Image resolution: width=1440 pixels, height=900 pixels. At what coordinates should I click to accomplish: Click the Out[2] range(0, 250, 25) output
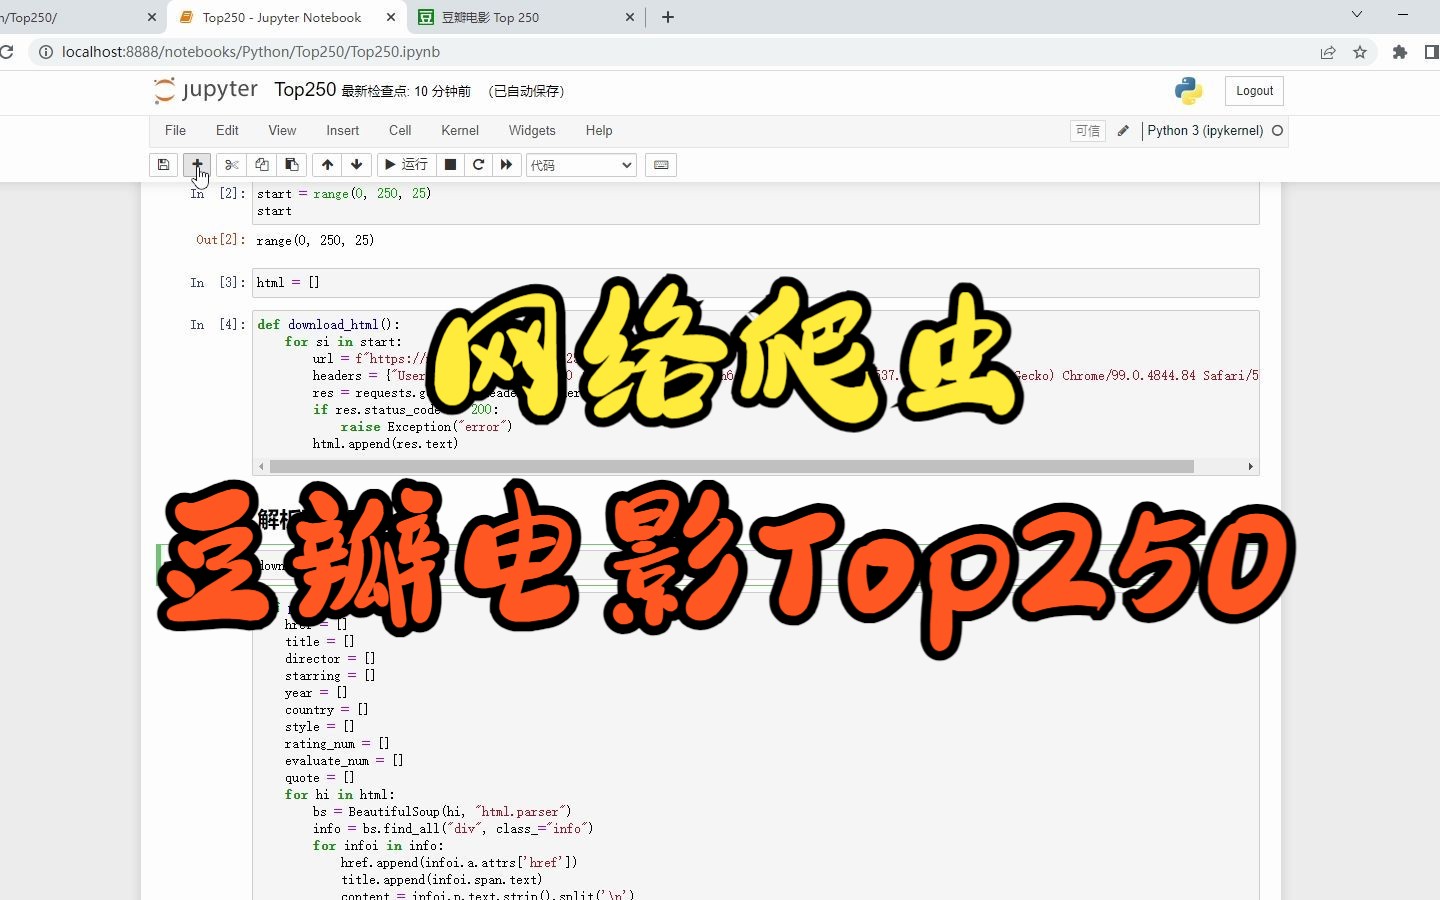coord(315,241)
